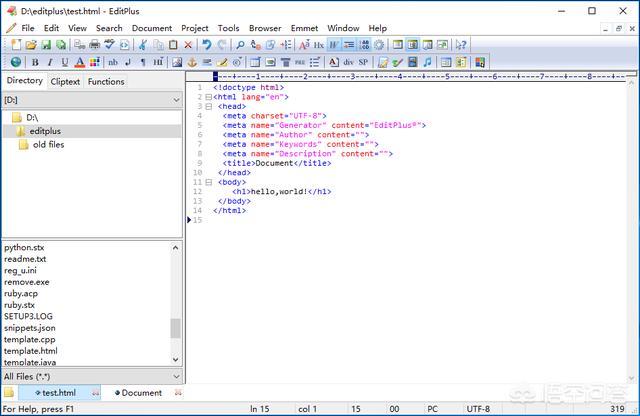The height and width of the screenshot is (416, 640).
Task: Collapse the head fold marker on line 3
Action: tap(208, 107)
